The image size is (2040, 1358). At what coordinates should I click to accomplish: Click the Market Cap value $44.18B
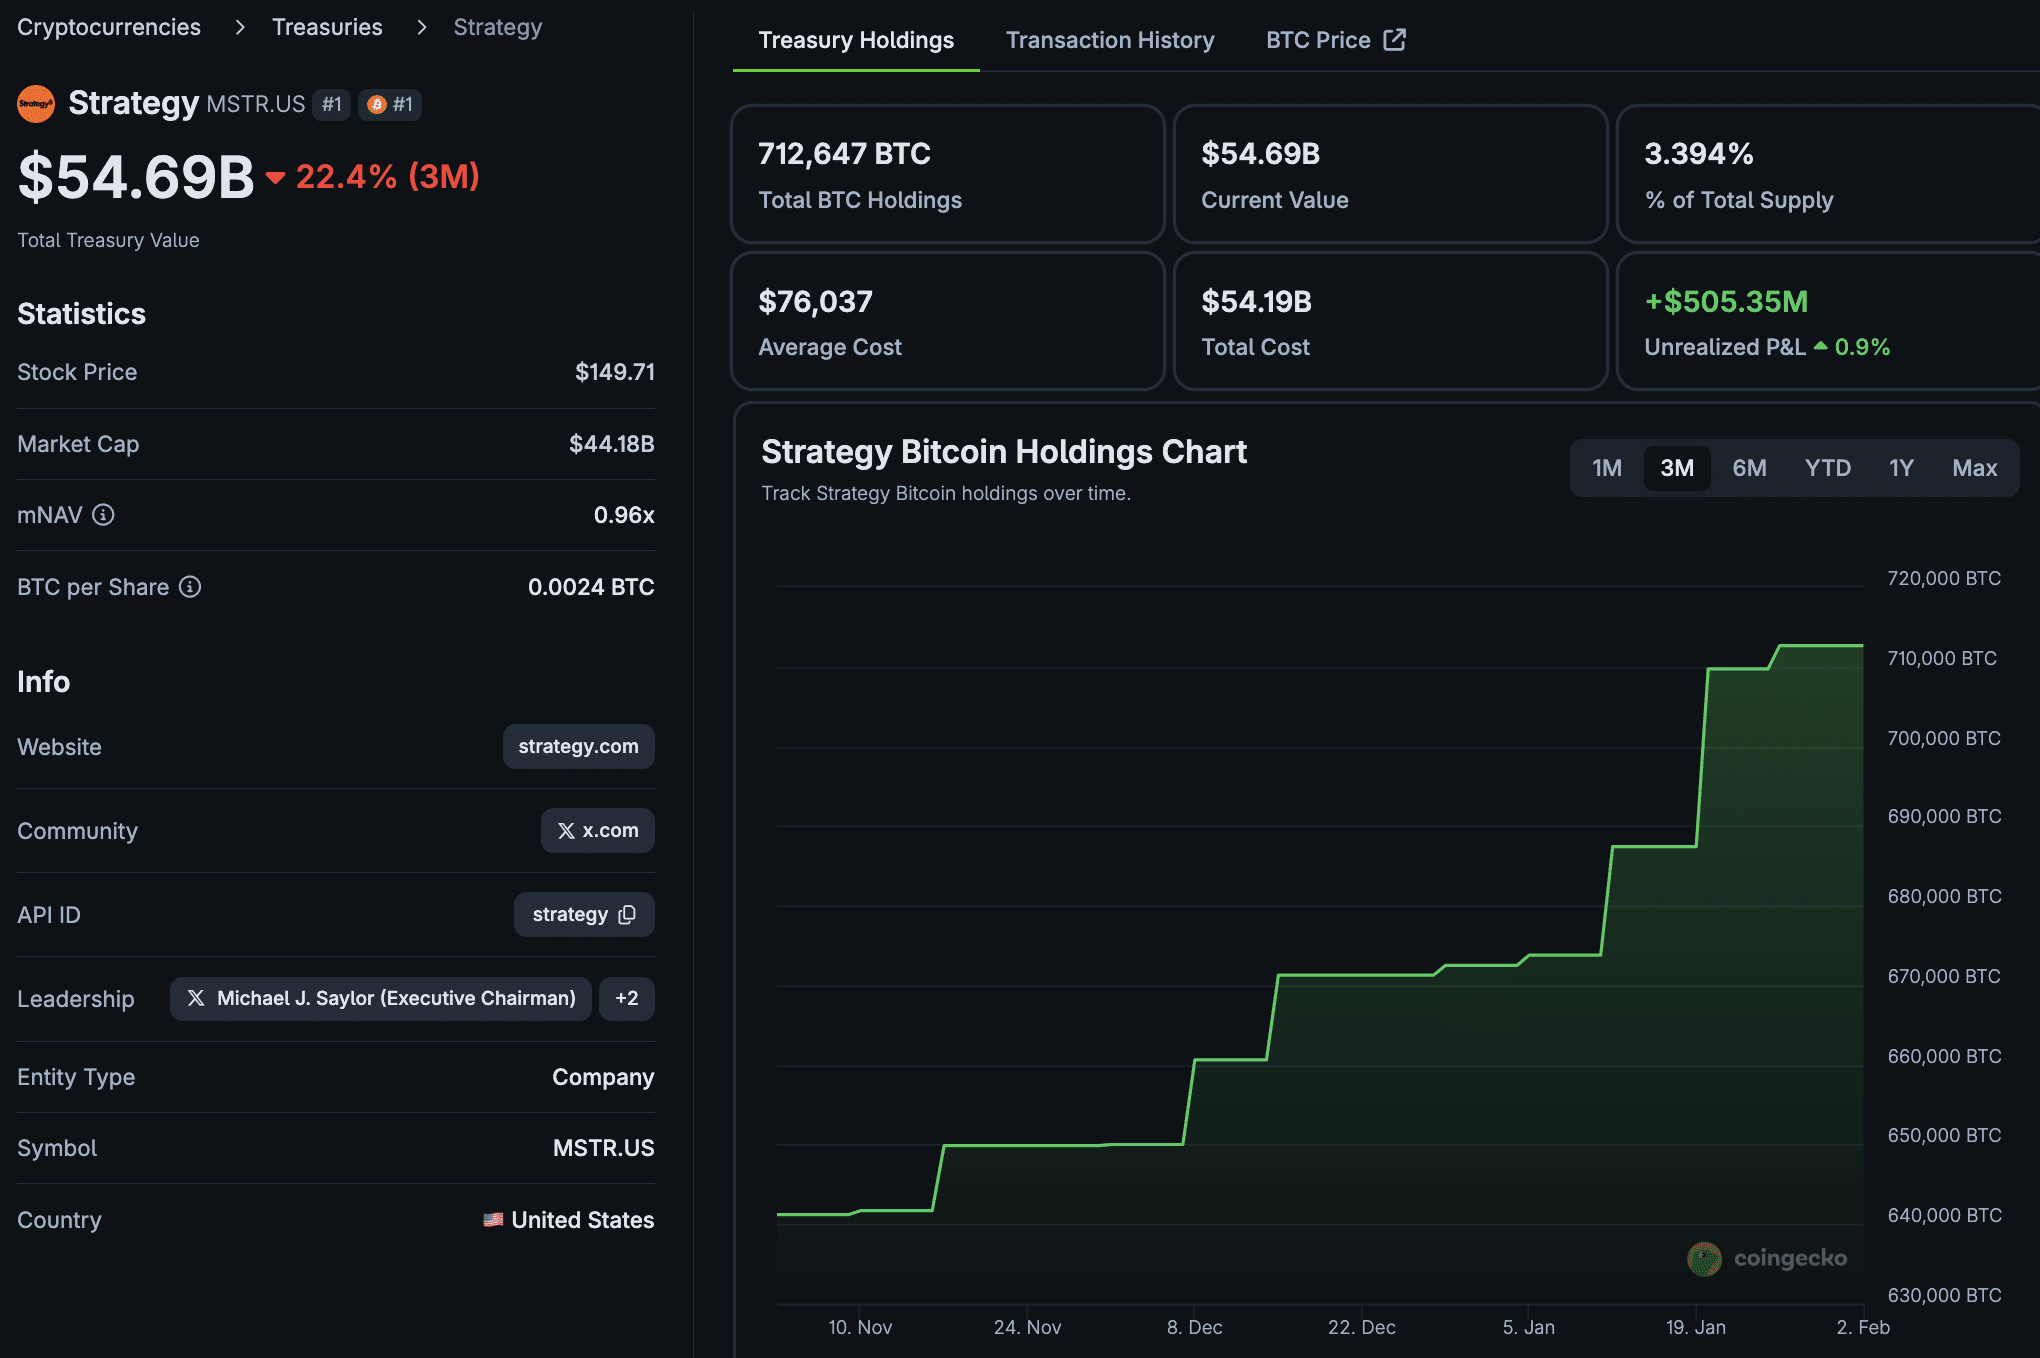[x=612, y=444]
